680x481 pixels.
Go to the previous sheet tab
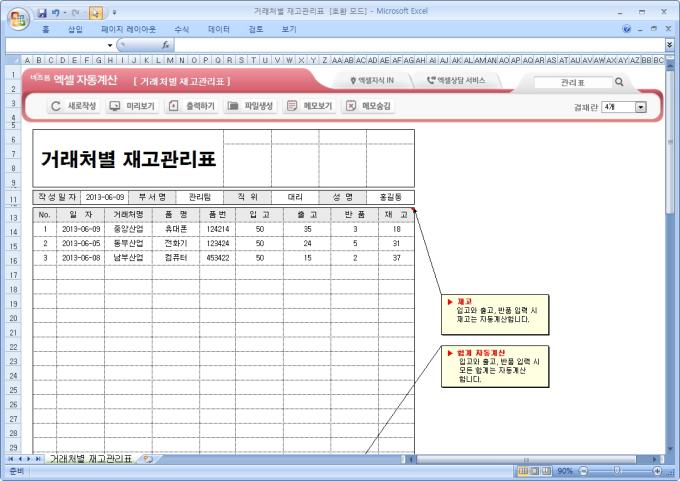pyautogui.click(x=20, y=459)
